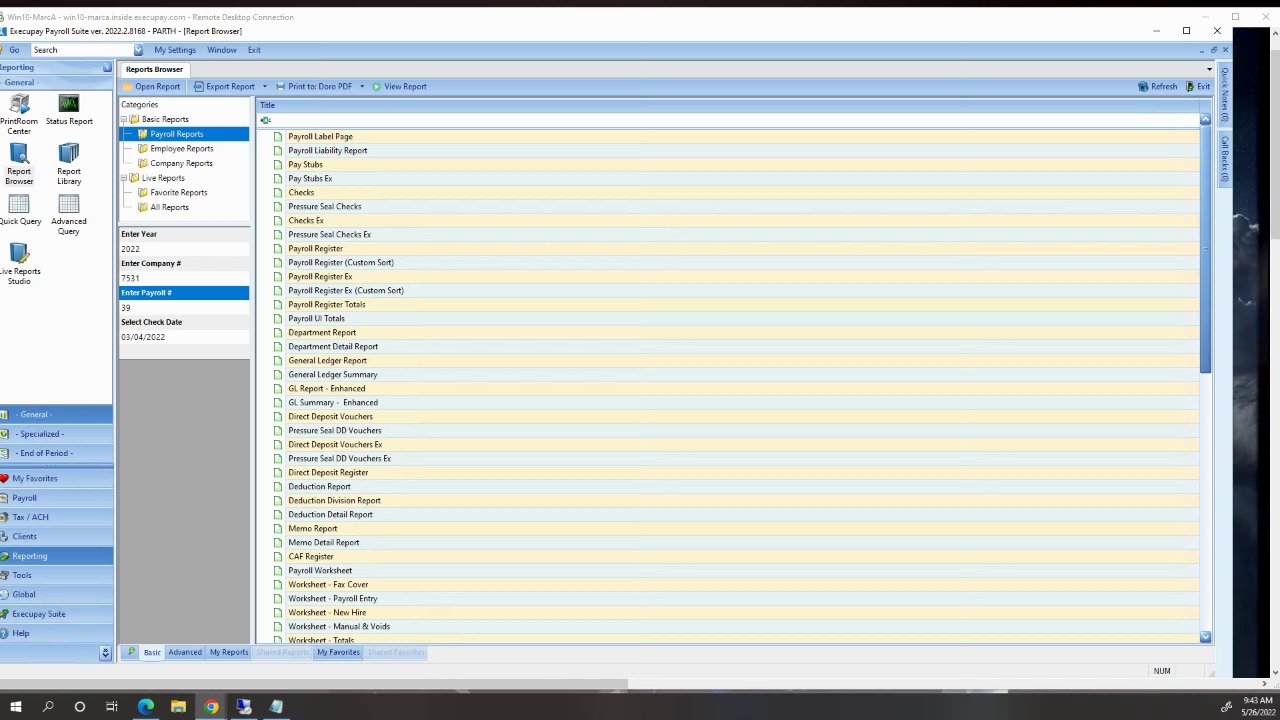The image size is (1280, 720).
Task: Click the Open Report toolbar button
Action: click(152, 87)
